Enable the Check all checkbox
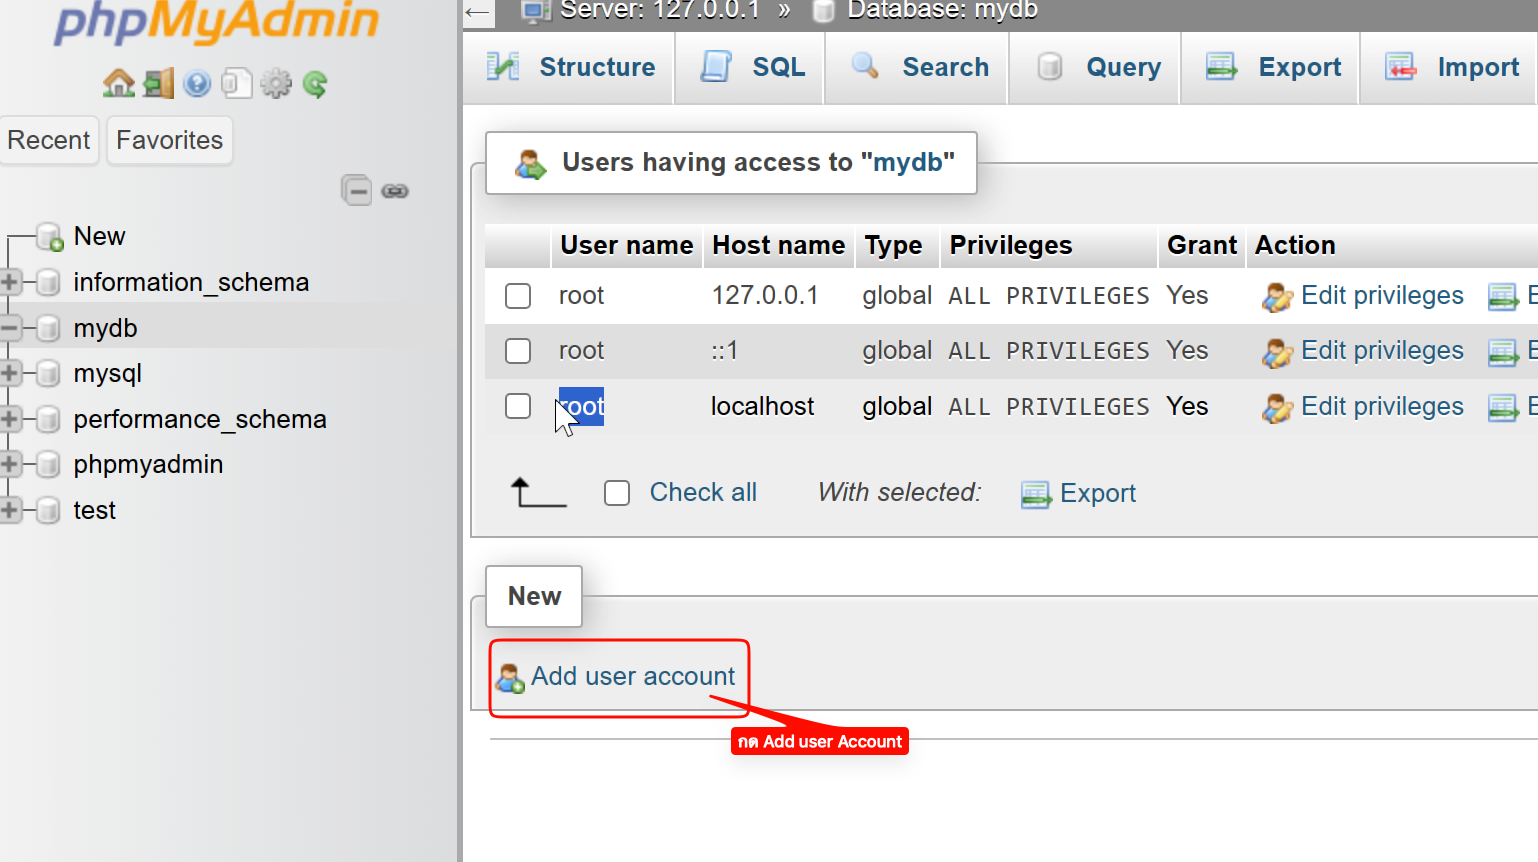 [x=617, y=493]
